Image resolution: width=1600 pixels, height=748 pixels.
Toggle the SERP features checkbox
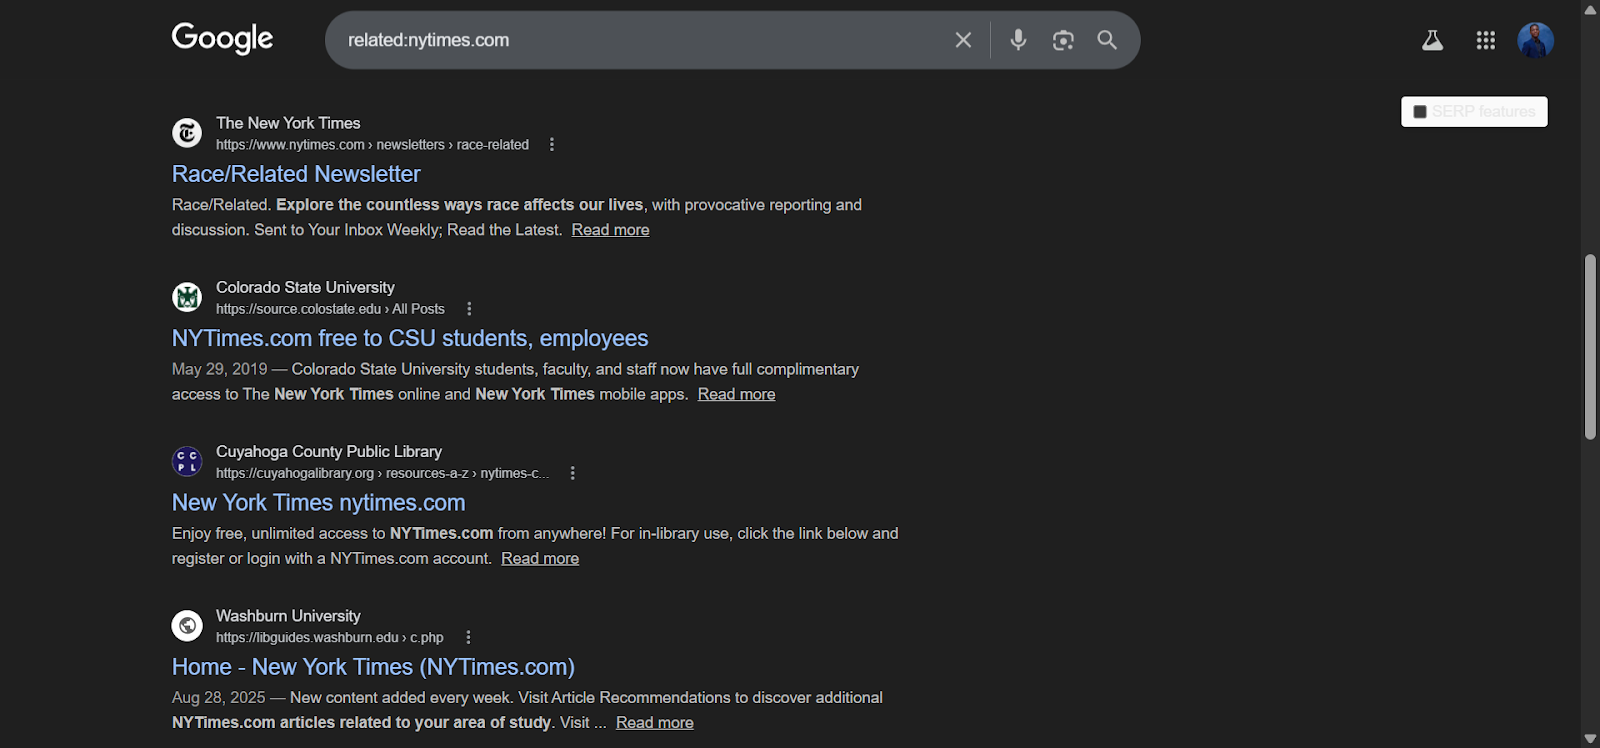coord(1420,112)
